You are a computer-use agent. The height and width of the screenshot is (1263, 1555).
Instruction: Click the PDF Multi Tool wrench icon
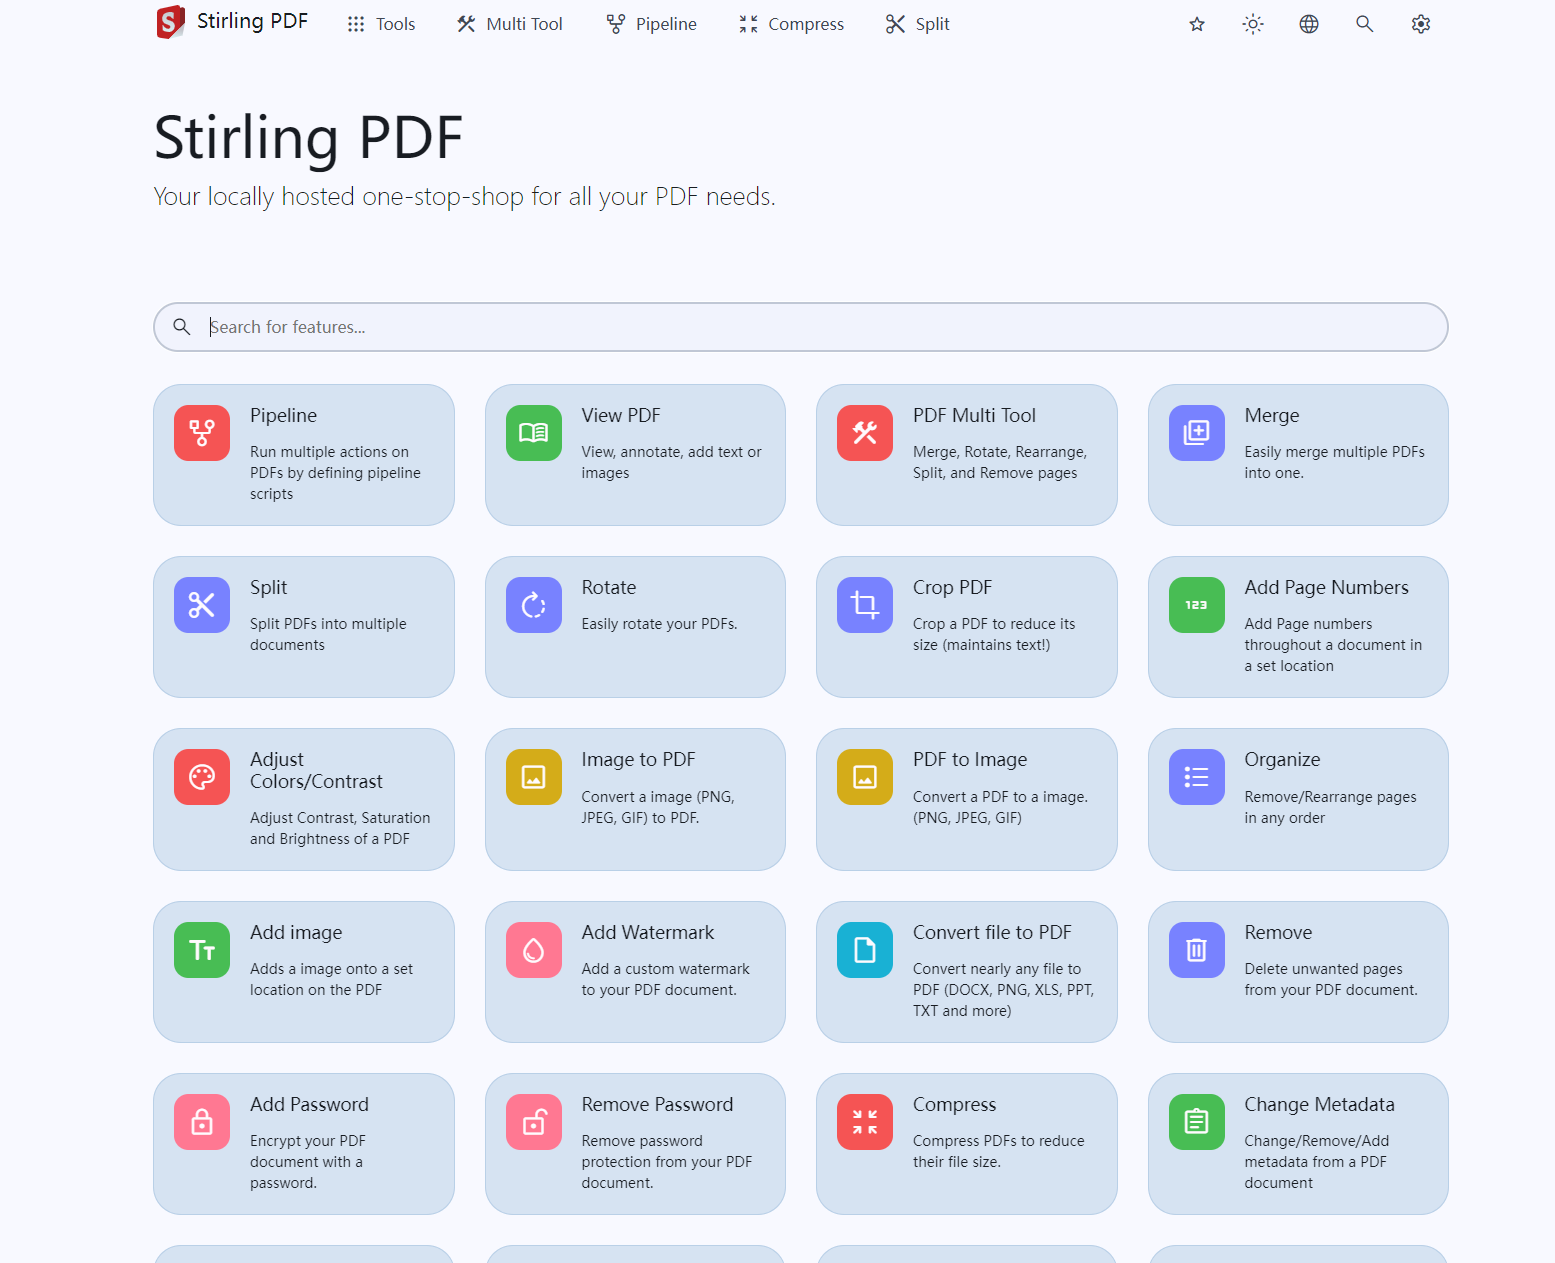click(x=865, y=433)
